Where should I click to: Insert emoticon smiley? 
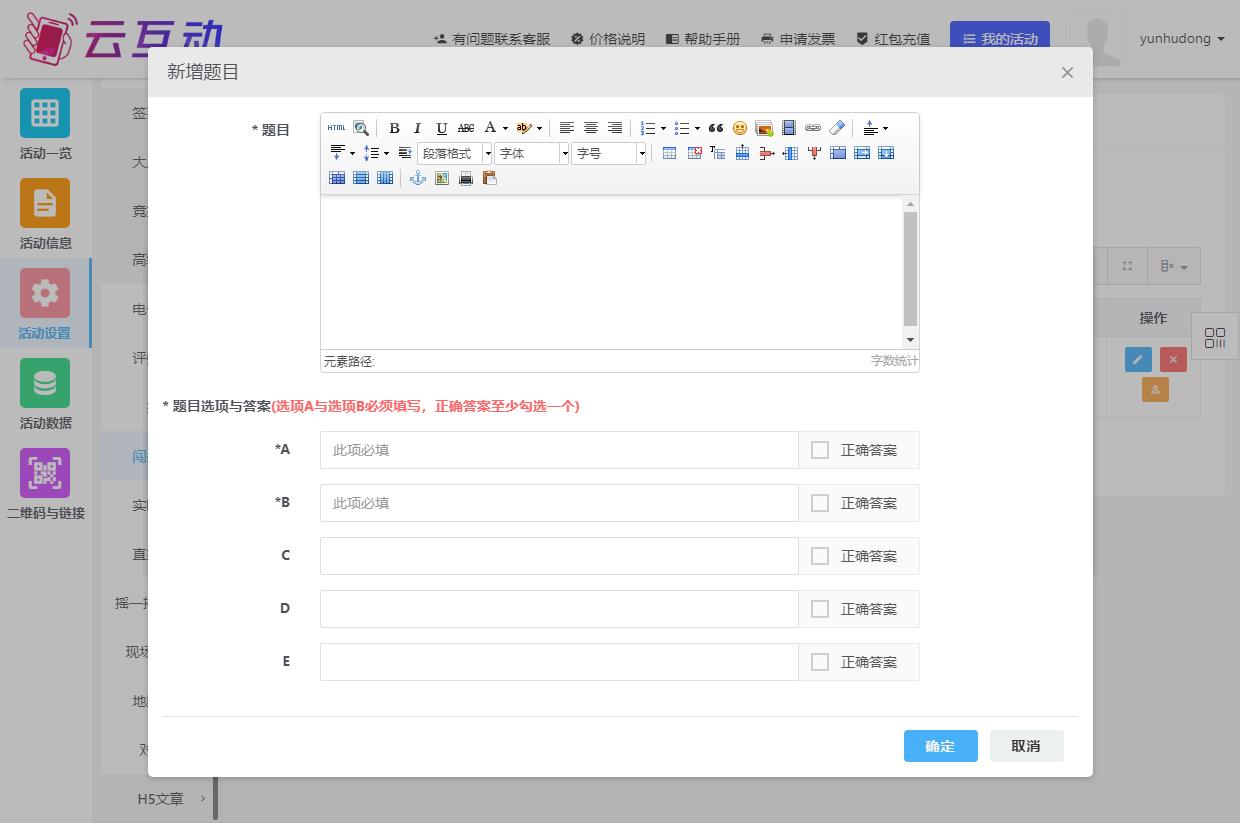(x=739, y=128)
